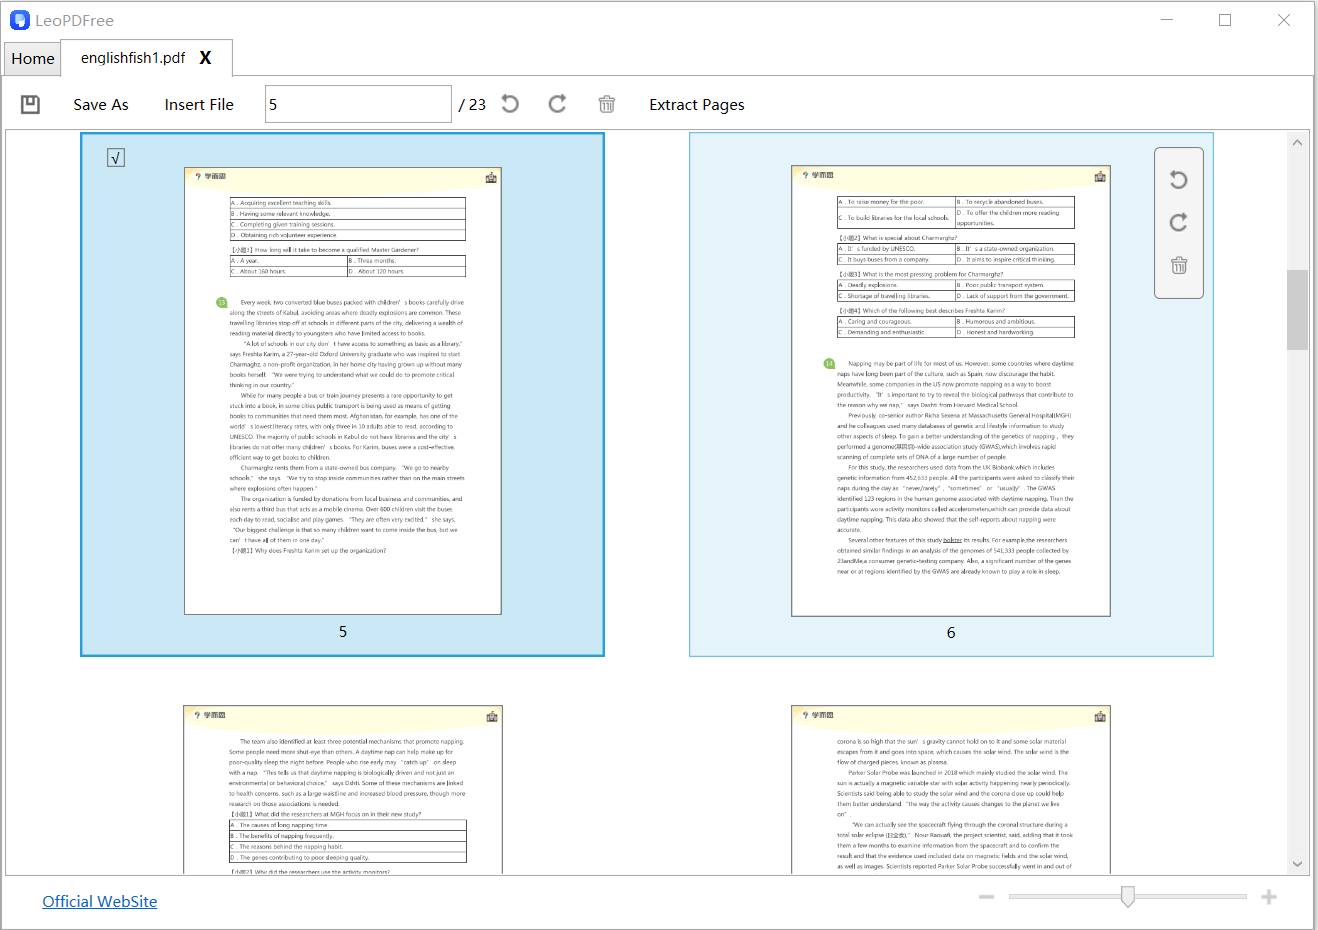The image size is (1318, 930).
Task: Rotate page 6 right in side panel
Action: (1179, 222)
